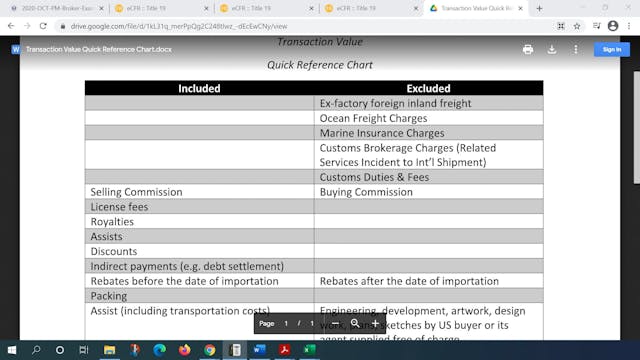Open the Windows Start menu
This screenshot has width=640, height=360.
coord(12,350)
